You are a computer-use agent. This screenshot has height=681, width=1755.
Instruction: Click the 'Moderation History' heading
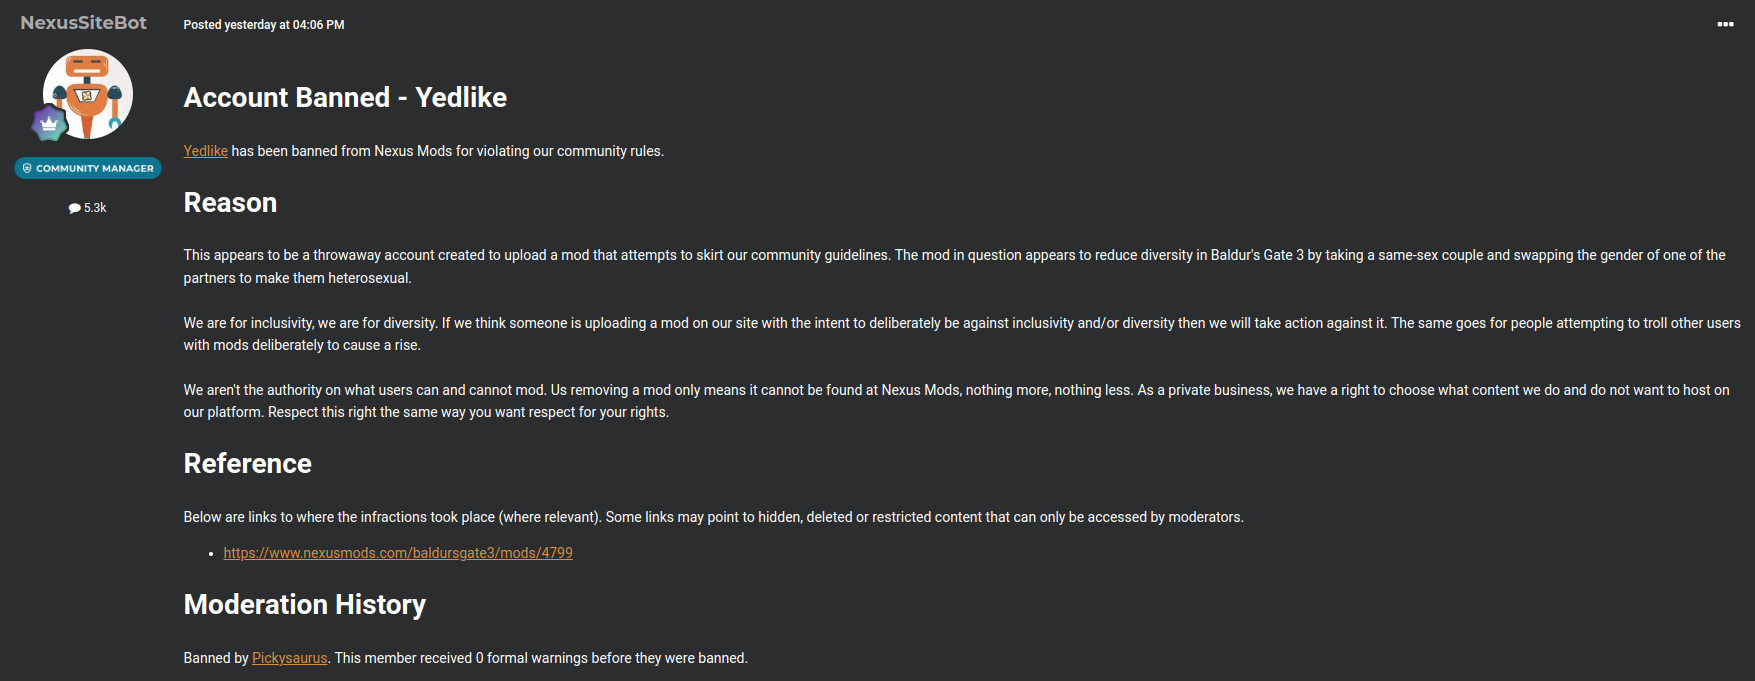coord(304,604)
